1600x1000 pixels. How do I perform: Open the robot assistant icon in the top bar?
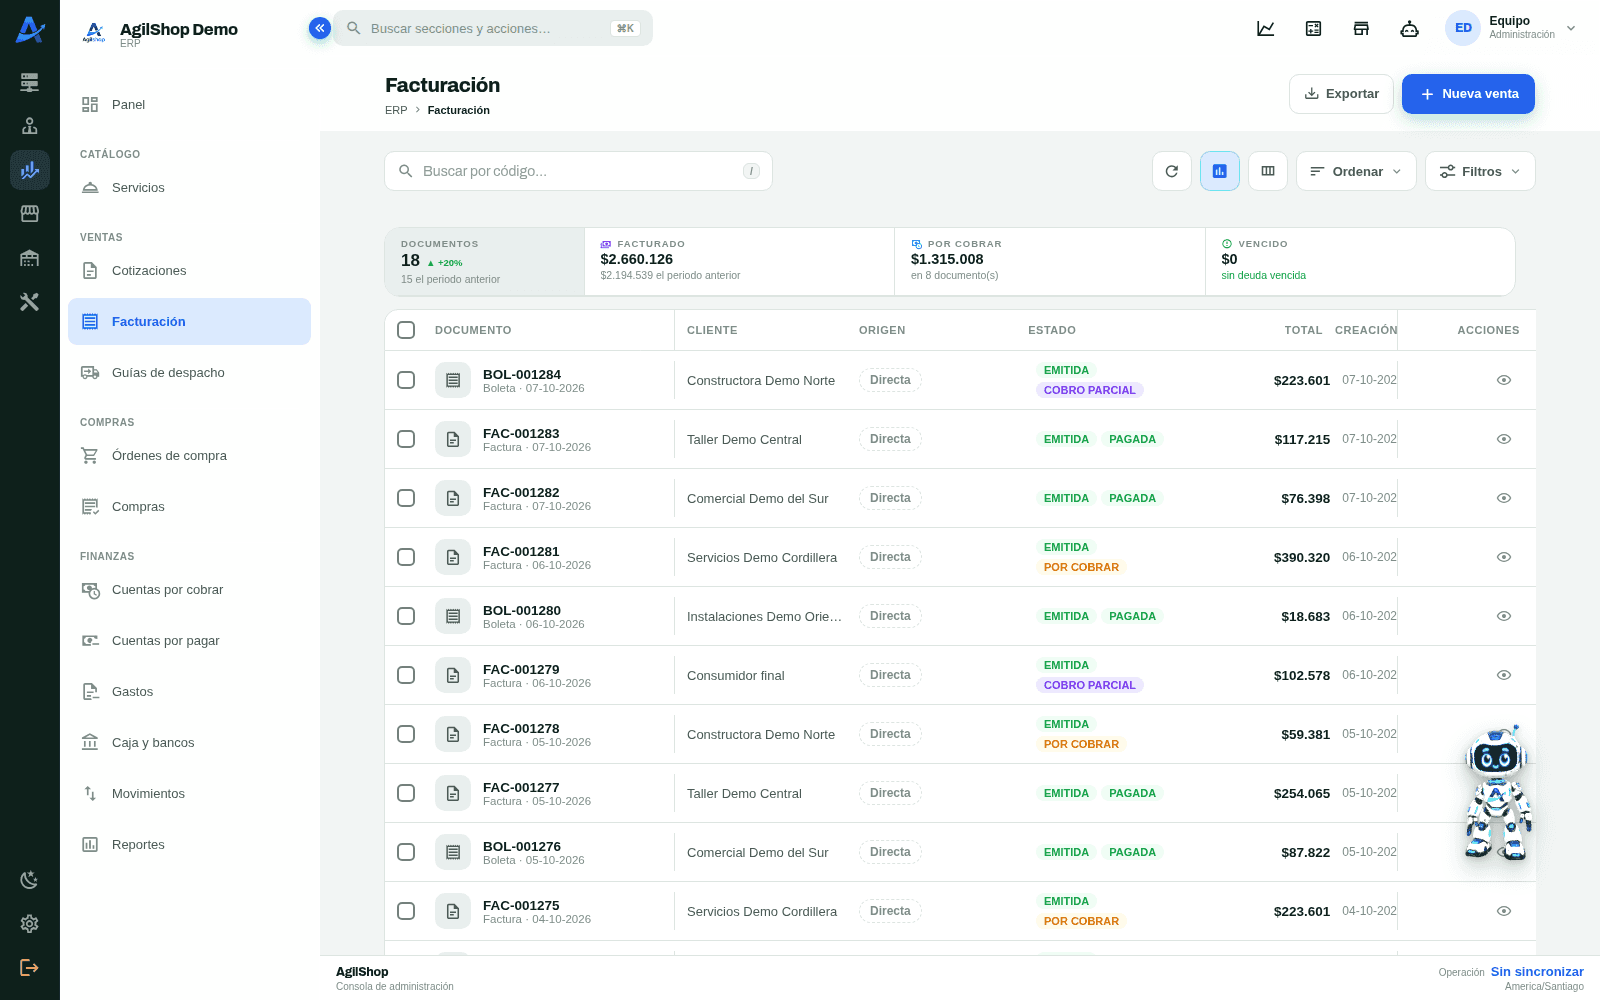1409,28
